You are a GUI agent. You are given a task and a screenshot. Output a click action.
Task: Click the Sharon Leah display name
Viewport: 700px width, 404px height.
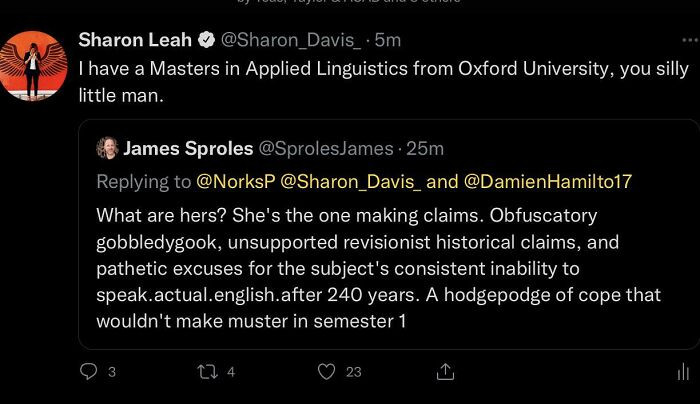pyautogui.click(x=135, y=41)
